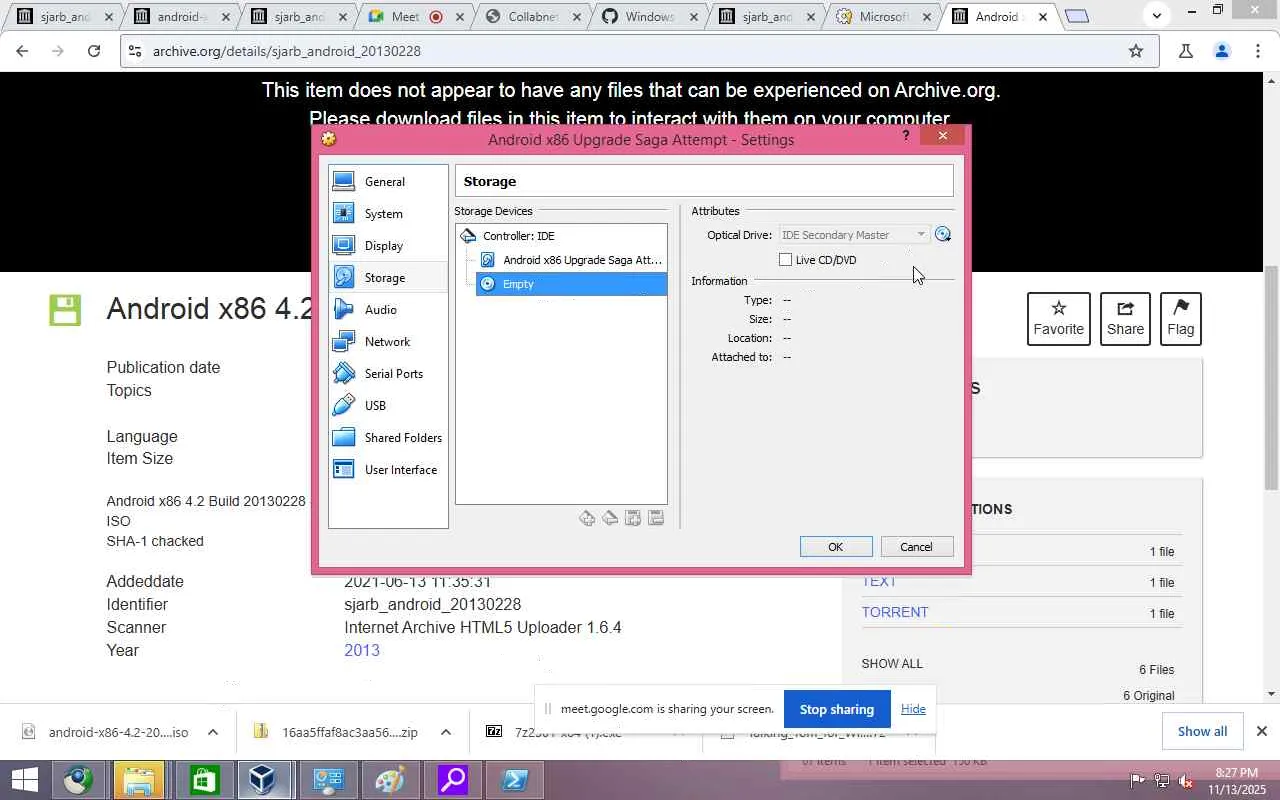1280x800 pixels.
Task: Open the TORRENT download link
Action: 895,612
